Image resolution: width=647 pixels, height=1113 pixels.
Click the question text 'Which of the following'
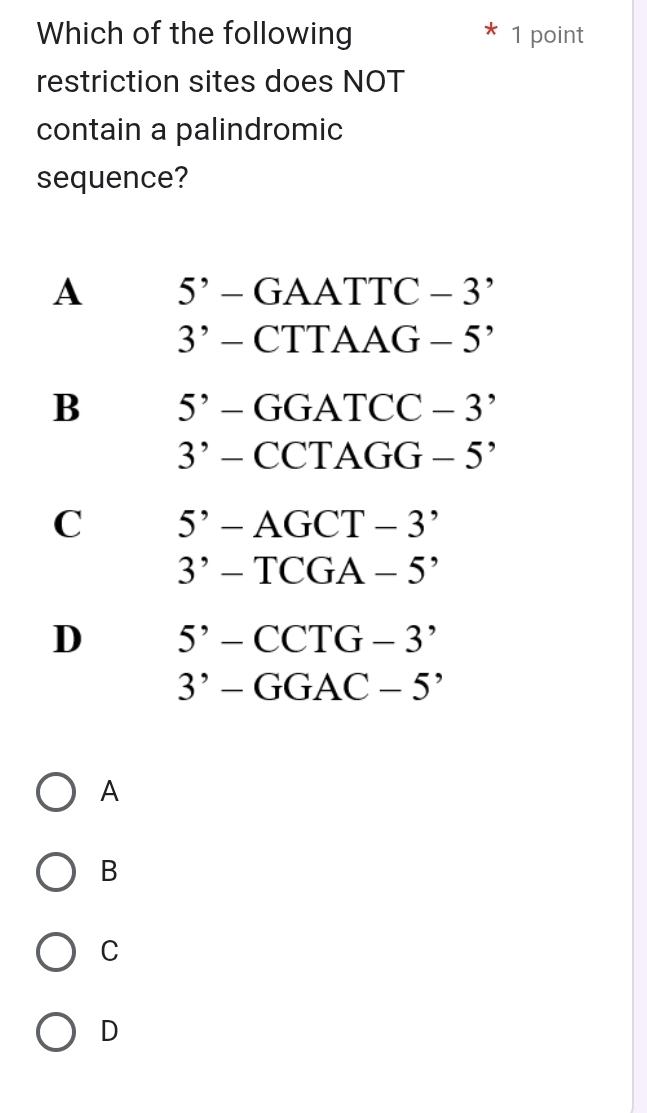pyautogui.click(x=194, y=35)
